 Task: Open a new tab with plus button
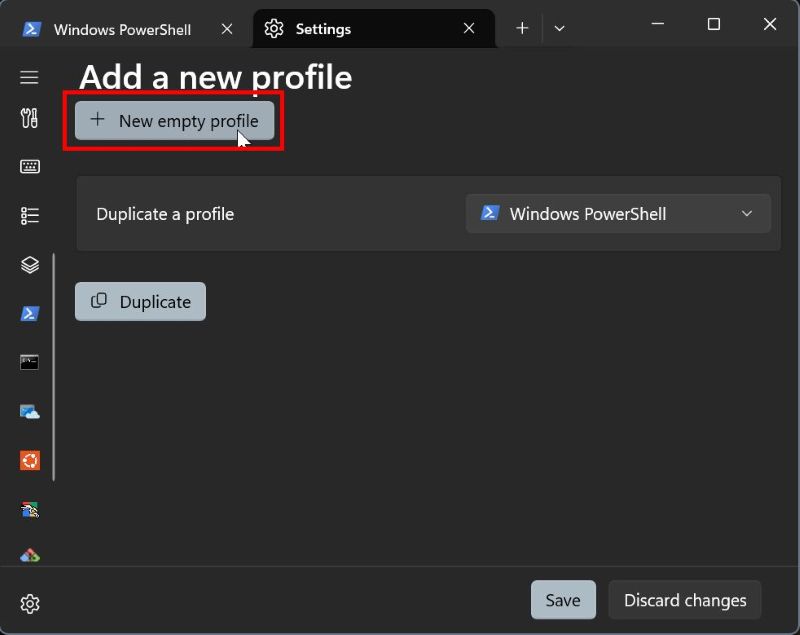[522, 29]
